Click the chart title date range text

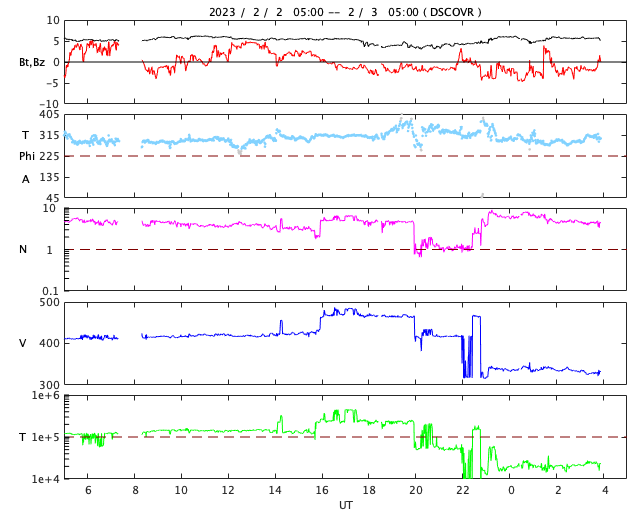coord(345,12)
